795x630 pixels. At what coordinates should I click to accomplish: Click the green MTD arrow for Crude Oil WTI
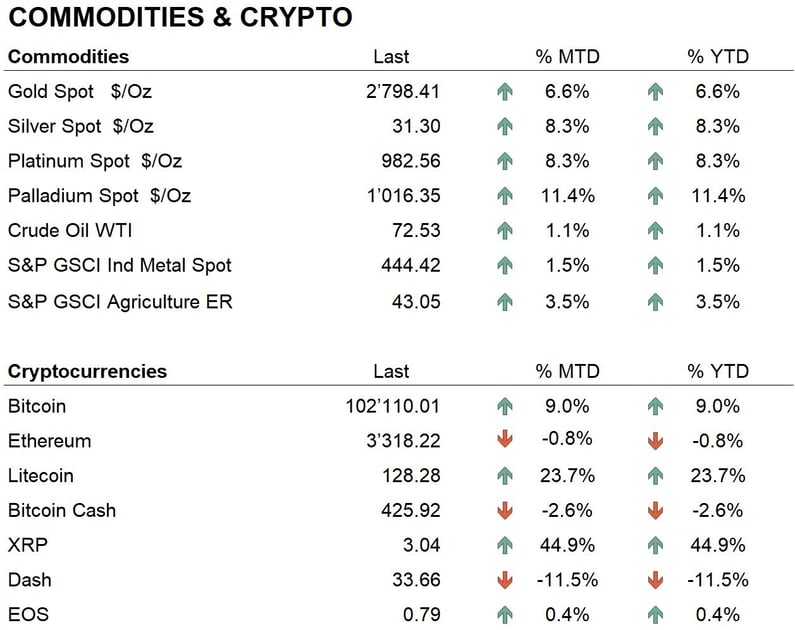coord(505,231)
